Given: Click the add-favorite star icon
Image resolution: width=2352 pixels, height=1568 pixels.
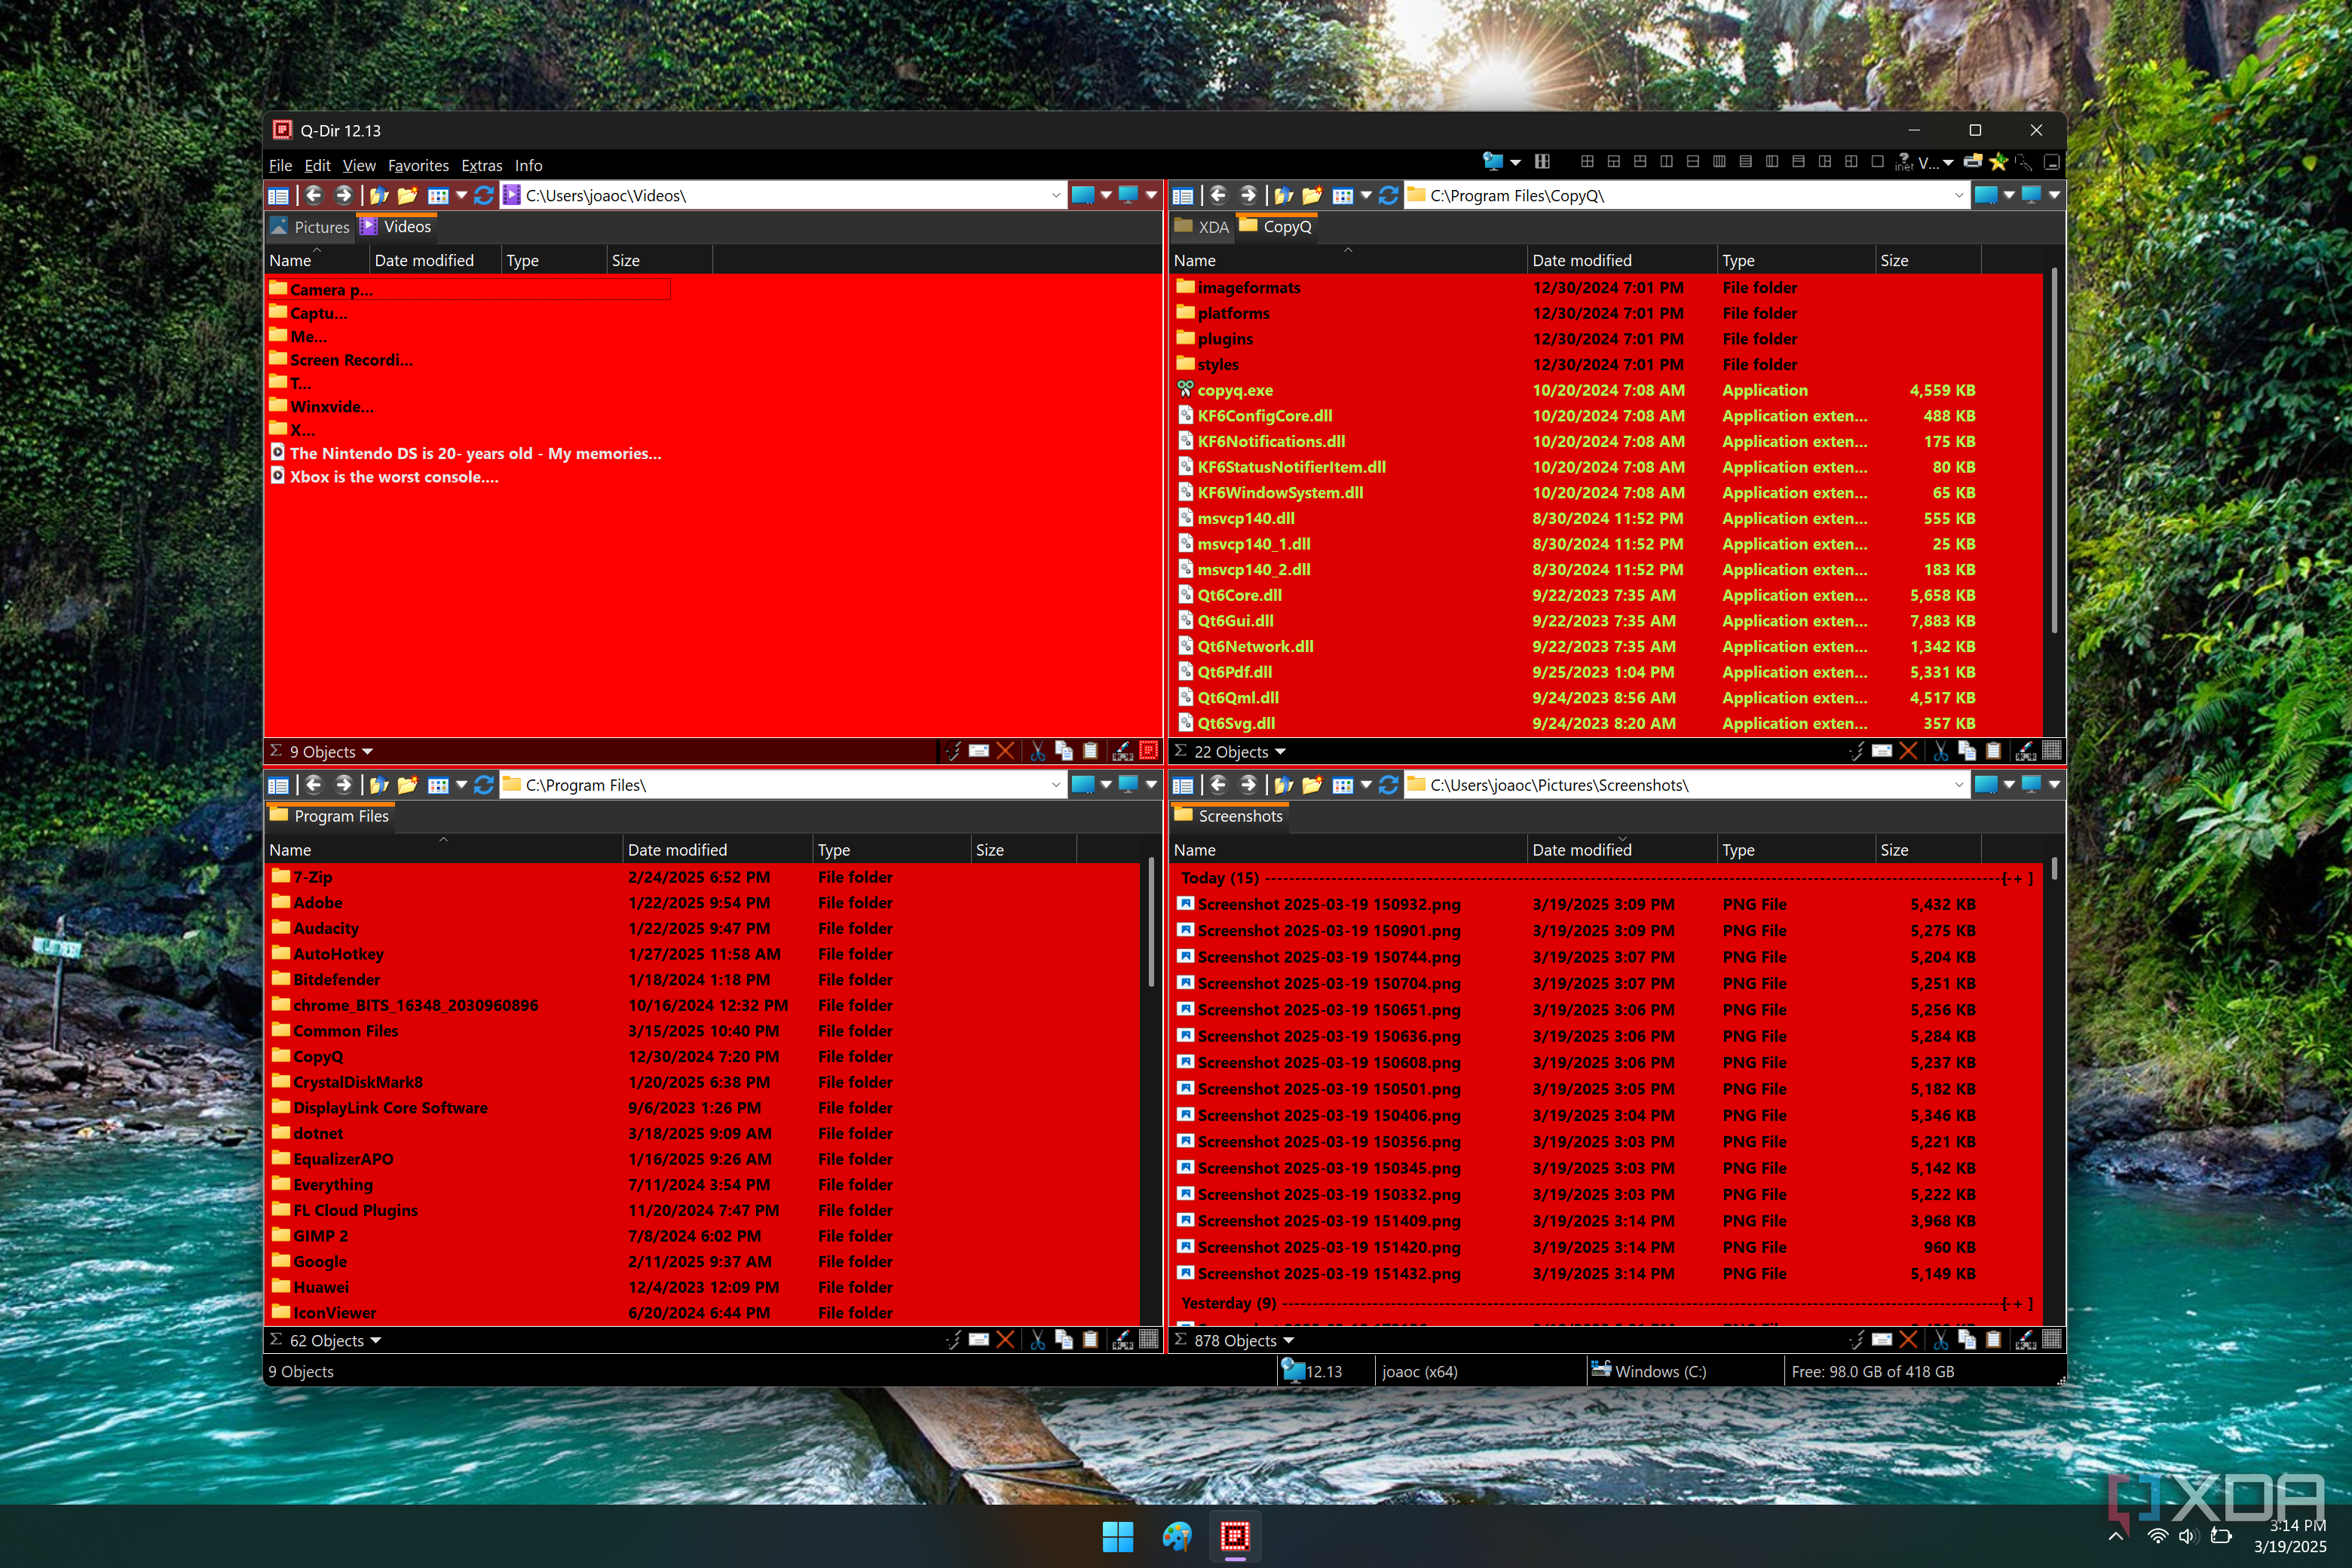Looking at the screenshot, I should click(x=1999, y=162).
